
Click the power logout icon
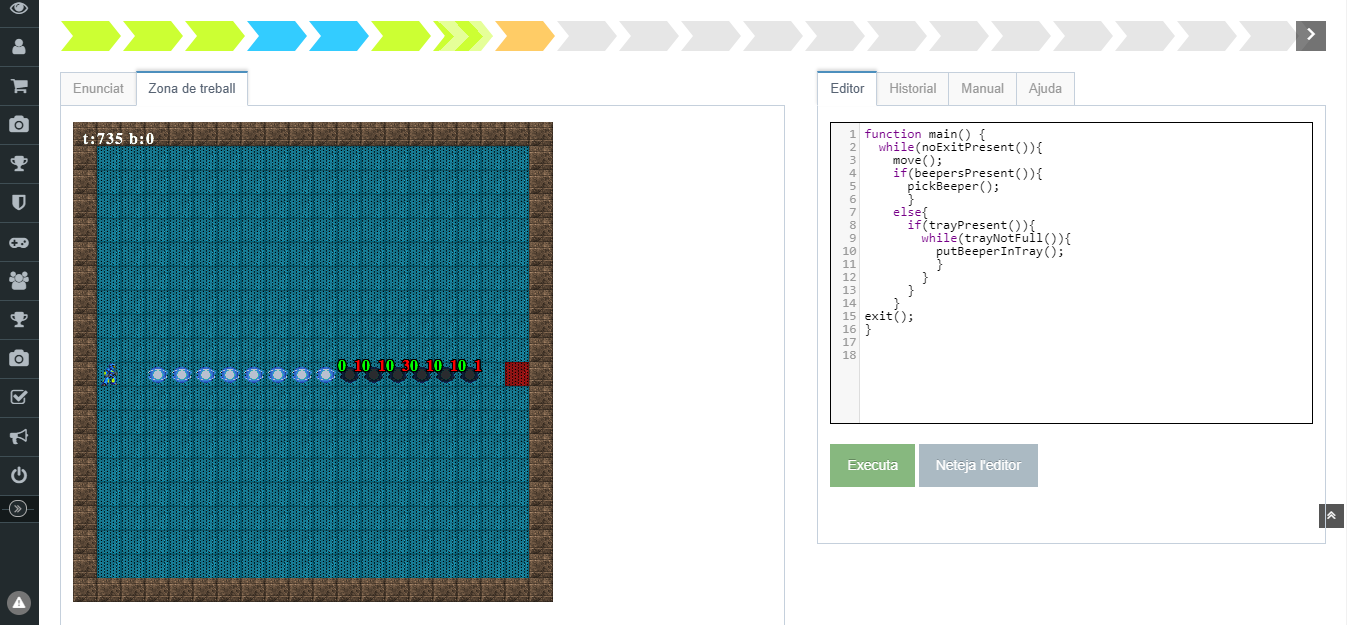tap(18, 475)
